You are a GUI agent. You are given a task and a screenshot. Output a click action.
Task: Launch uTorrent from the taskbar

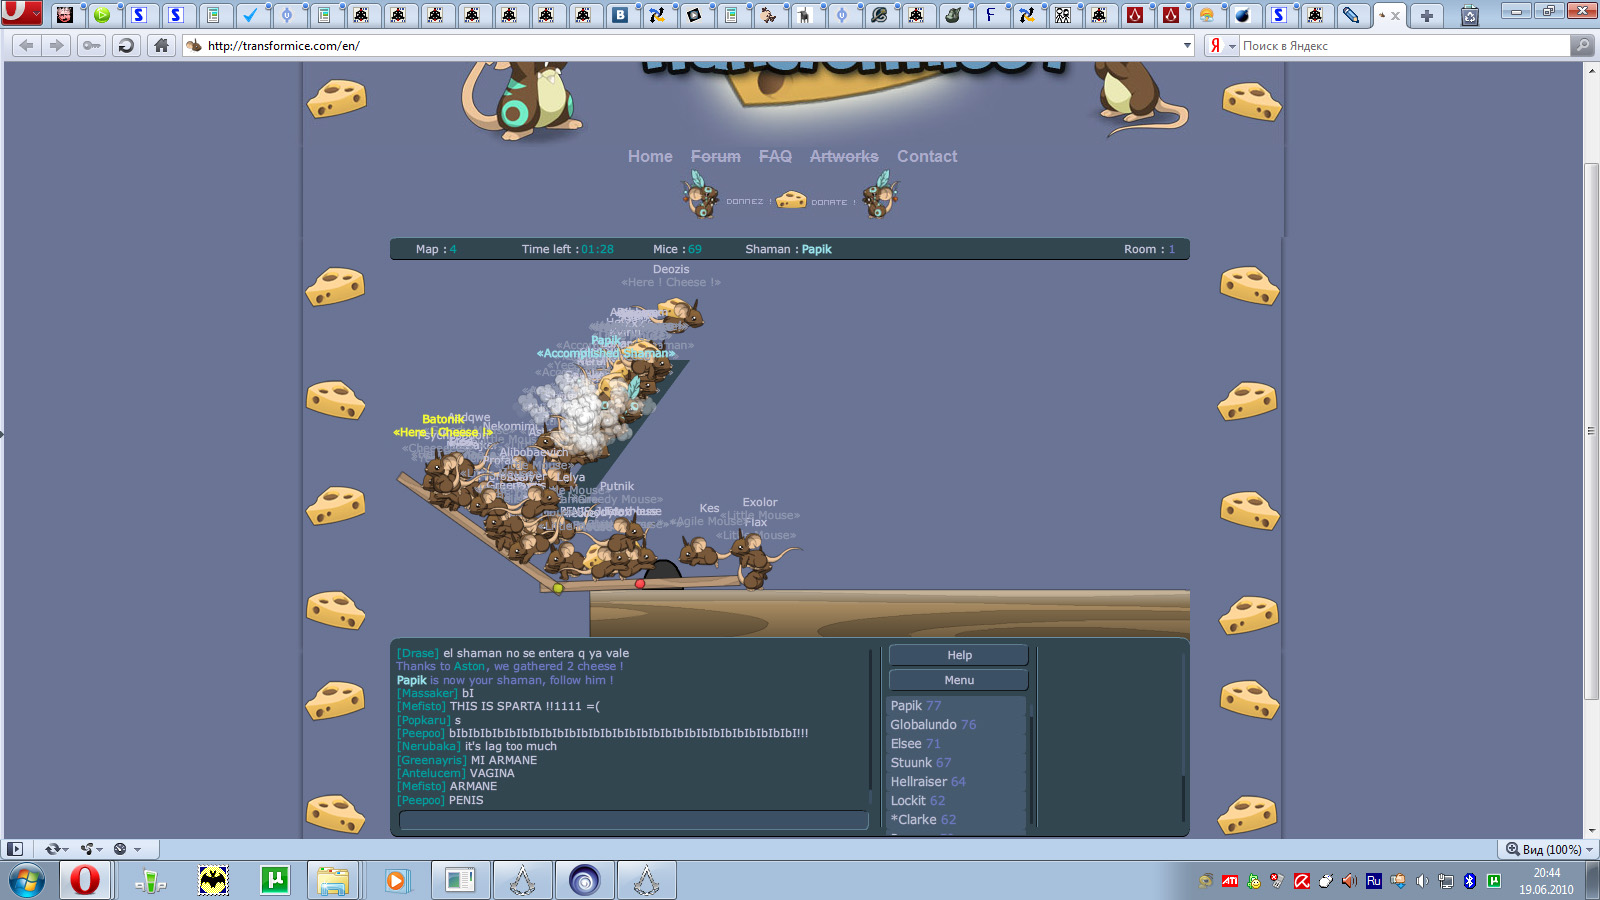tap(274, 880)
